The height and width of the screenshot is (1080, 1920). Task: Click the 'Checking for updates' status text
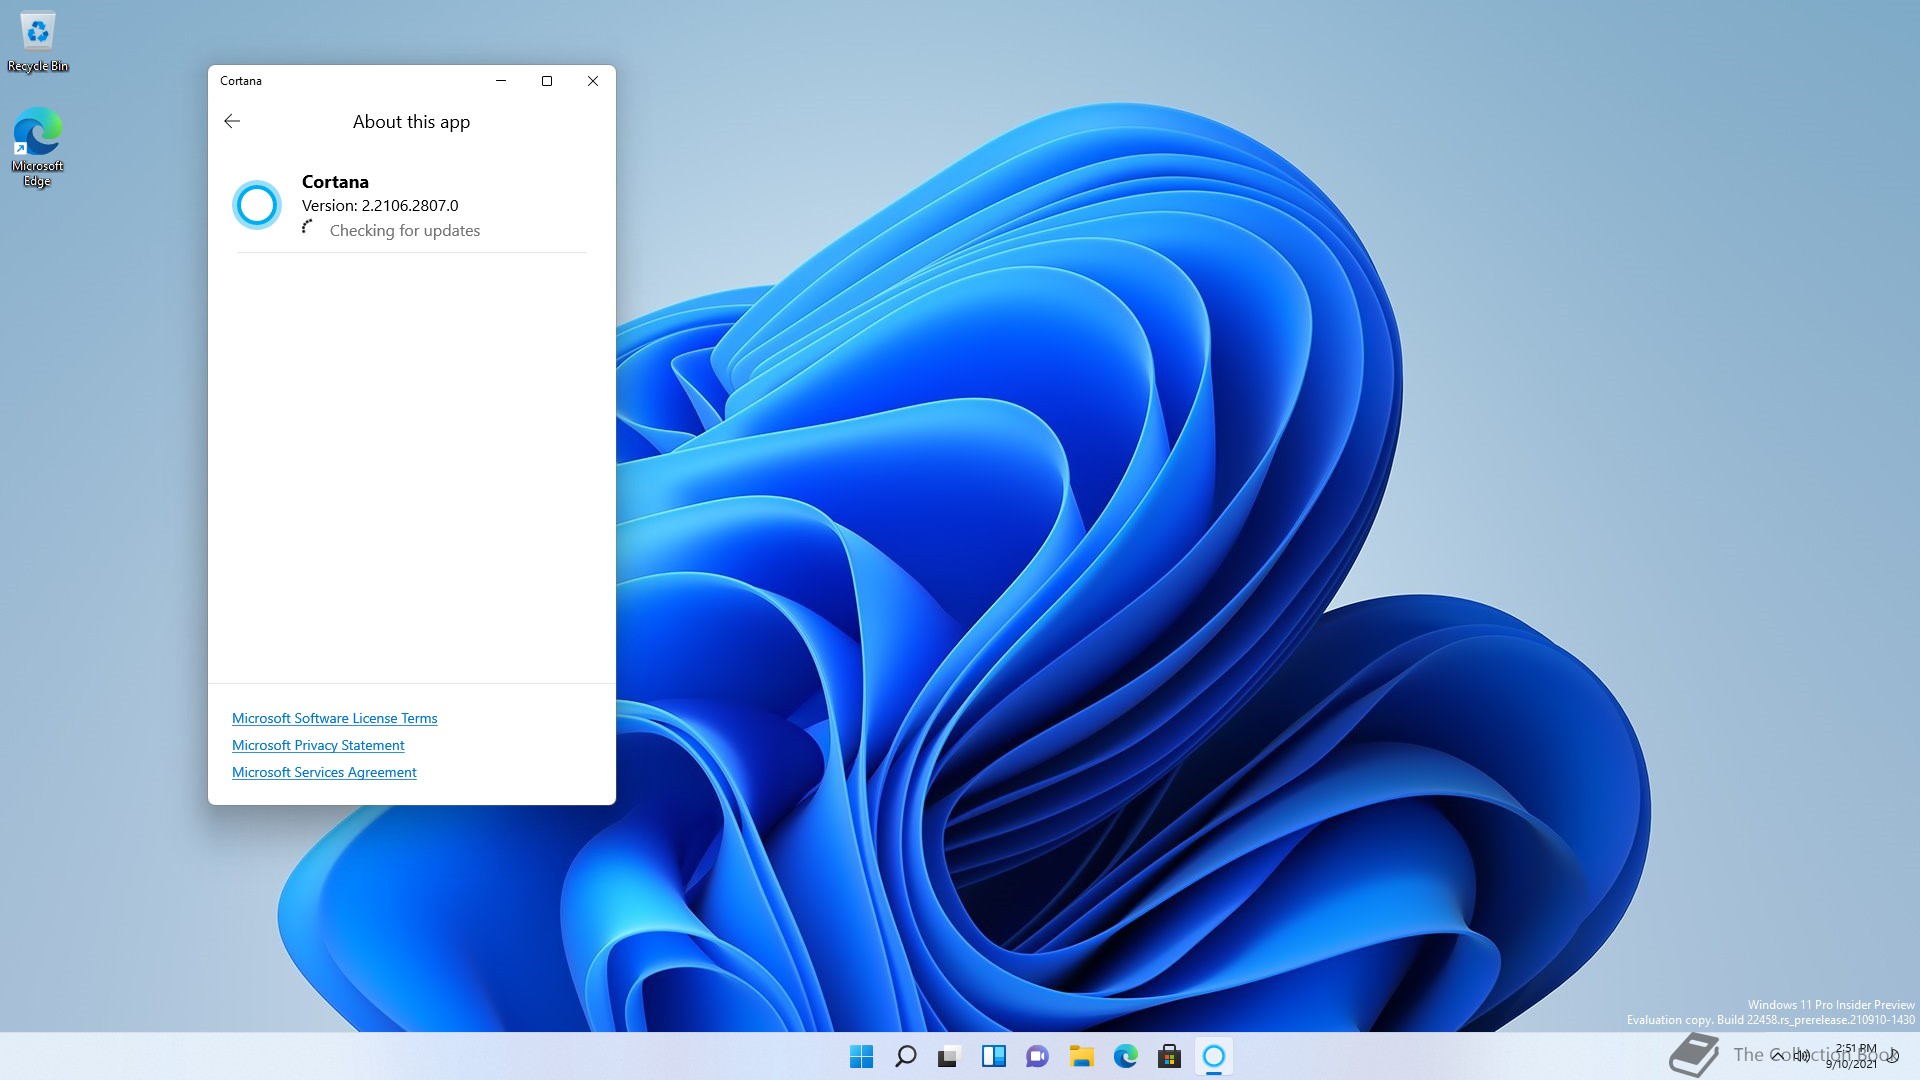pos(405,230)
